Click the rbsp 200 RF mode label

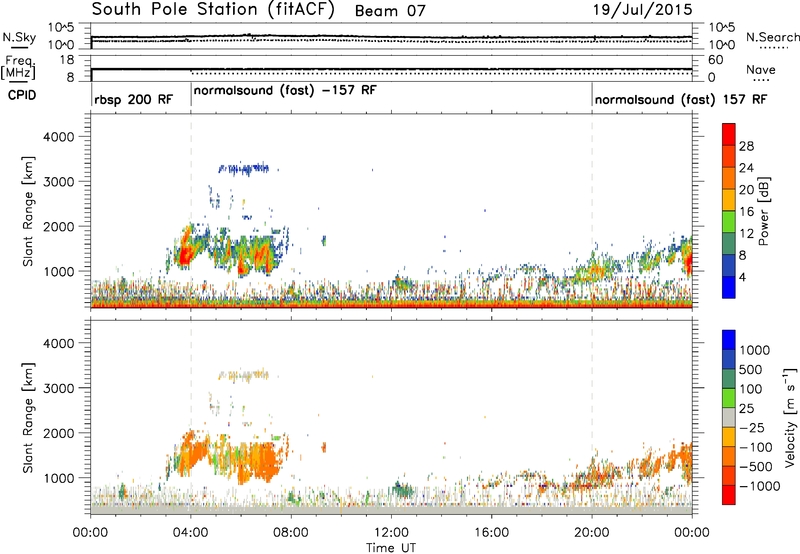pyautogui.click(x=133, y=99)
